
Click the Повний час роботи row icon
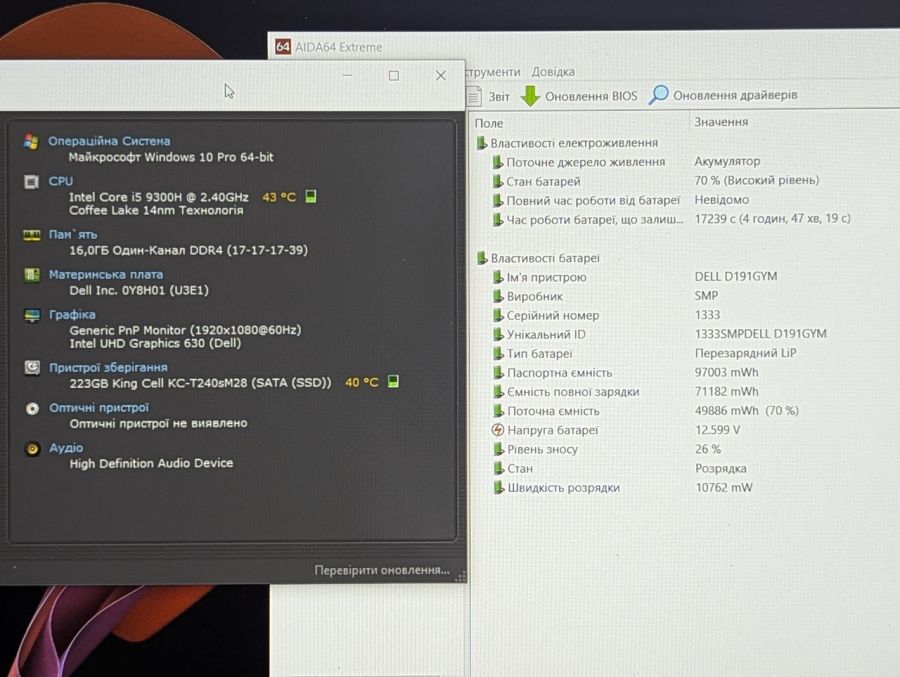498,200
